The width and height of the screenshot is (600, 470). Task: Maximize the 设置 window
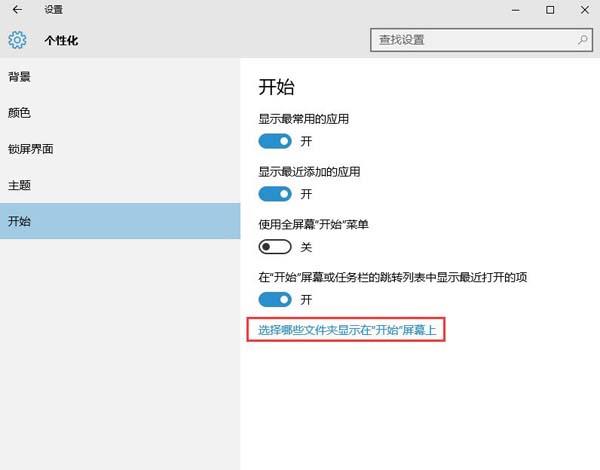click(x=550, y=10)
